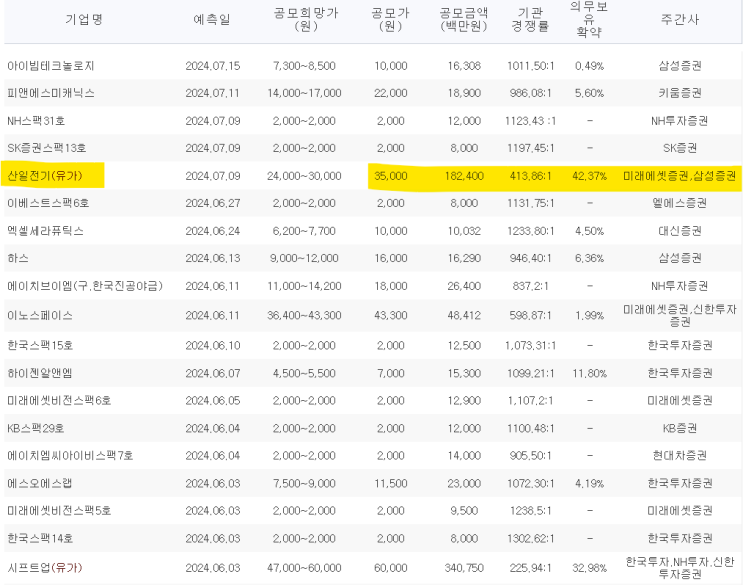Click underwriter KB증권

680,428
